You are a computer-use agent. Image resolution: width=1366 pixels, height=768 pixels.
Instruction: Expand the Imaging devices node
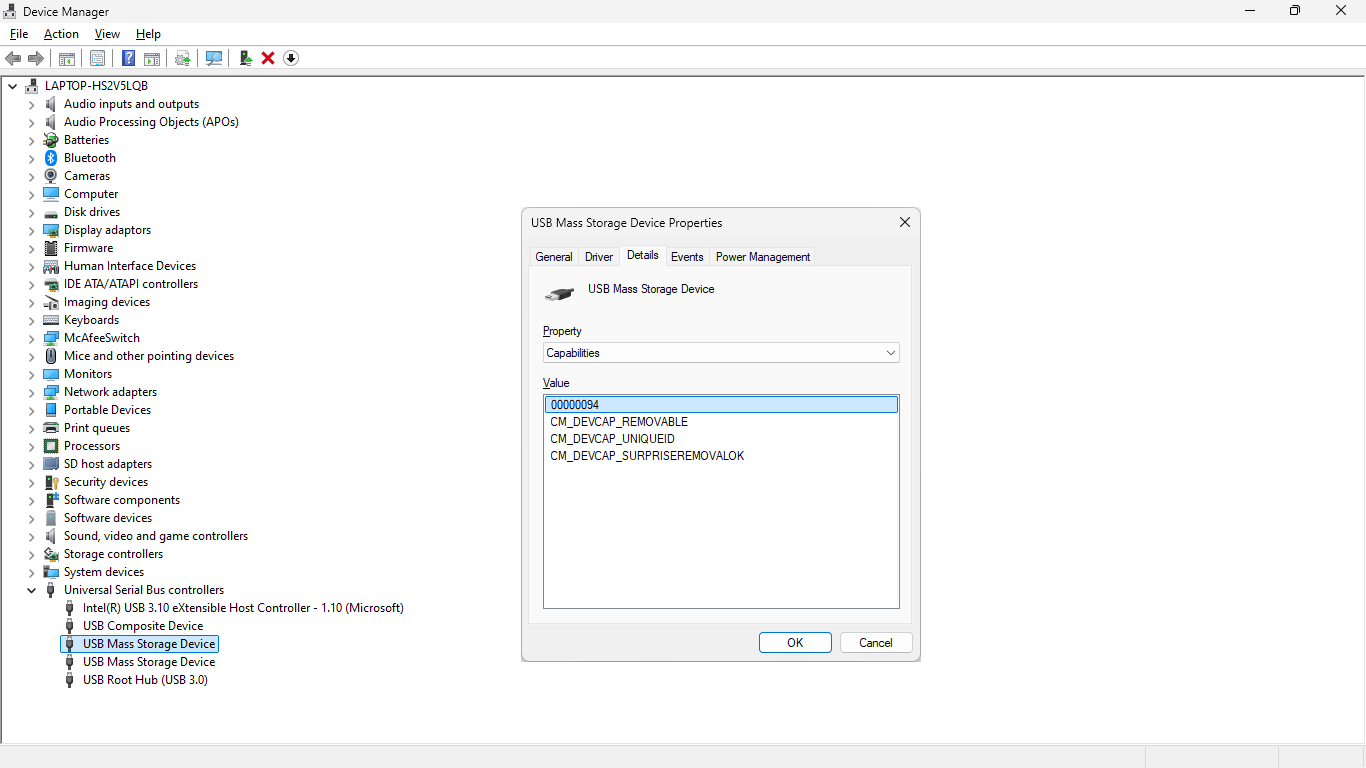[x=32, y=302]
